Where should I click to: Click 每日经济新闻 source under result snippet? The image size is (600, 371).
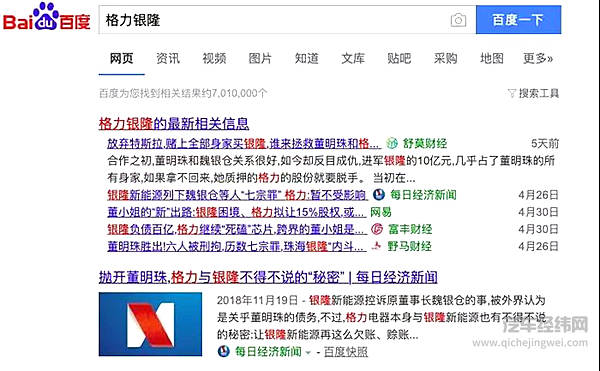pos(268,351)
